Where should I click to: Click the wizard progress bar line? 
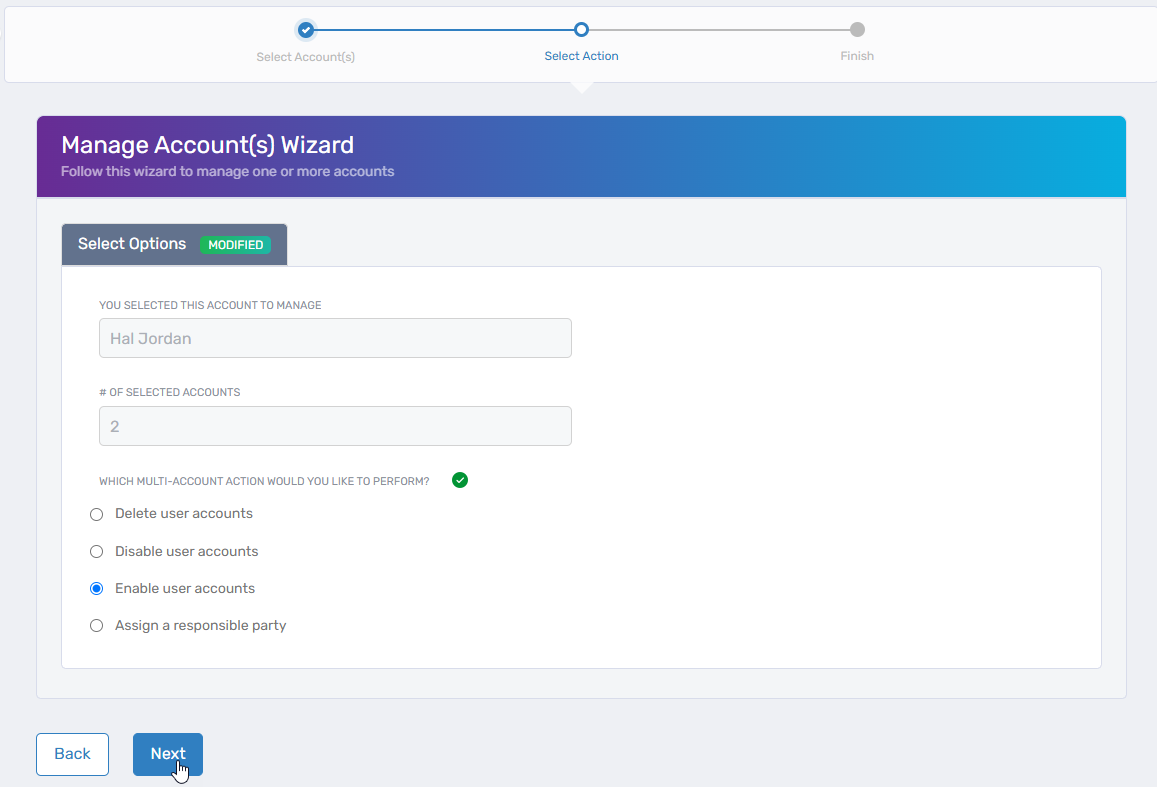pos(443,29)
